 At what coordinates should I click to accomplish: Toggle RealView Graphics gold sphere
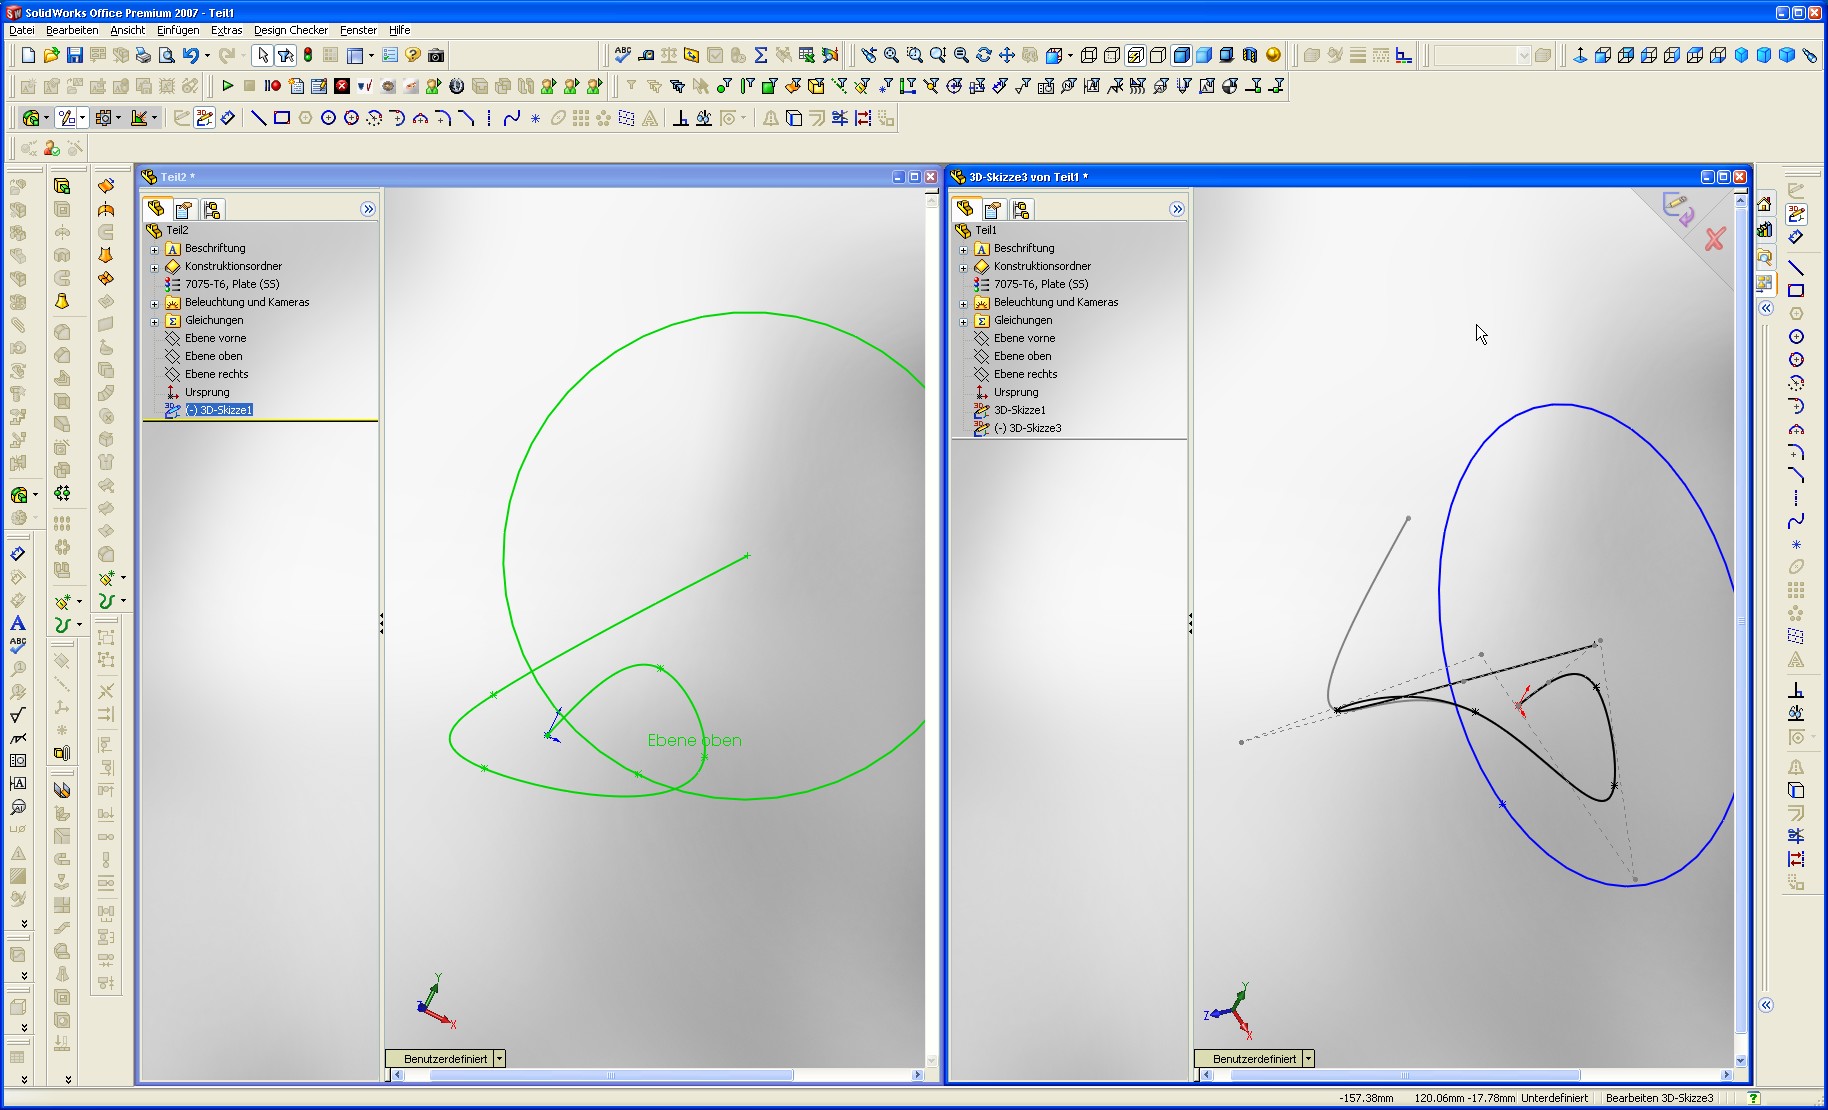coord(1273,56)
